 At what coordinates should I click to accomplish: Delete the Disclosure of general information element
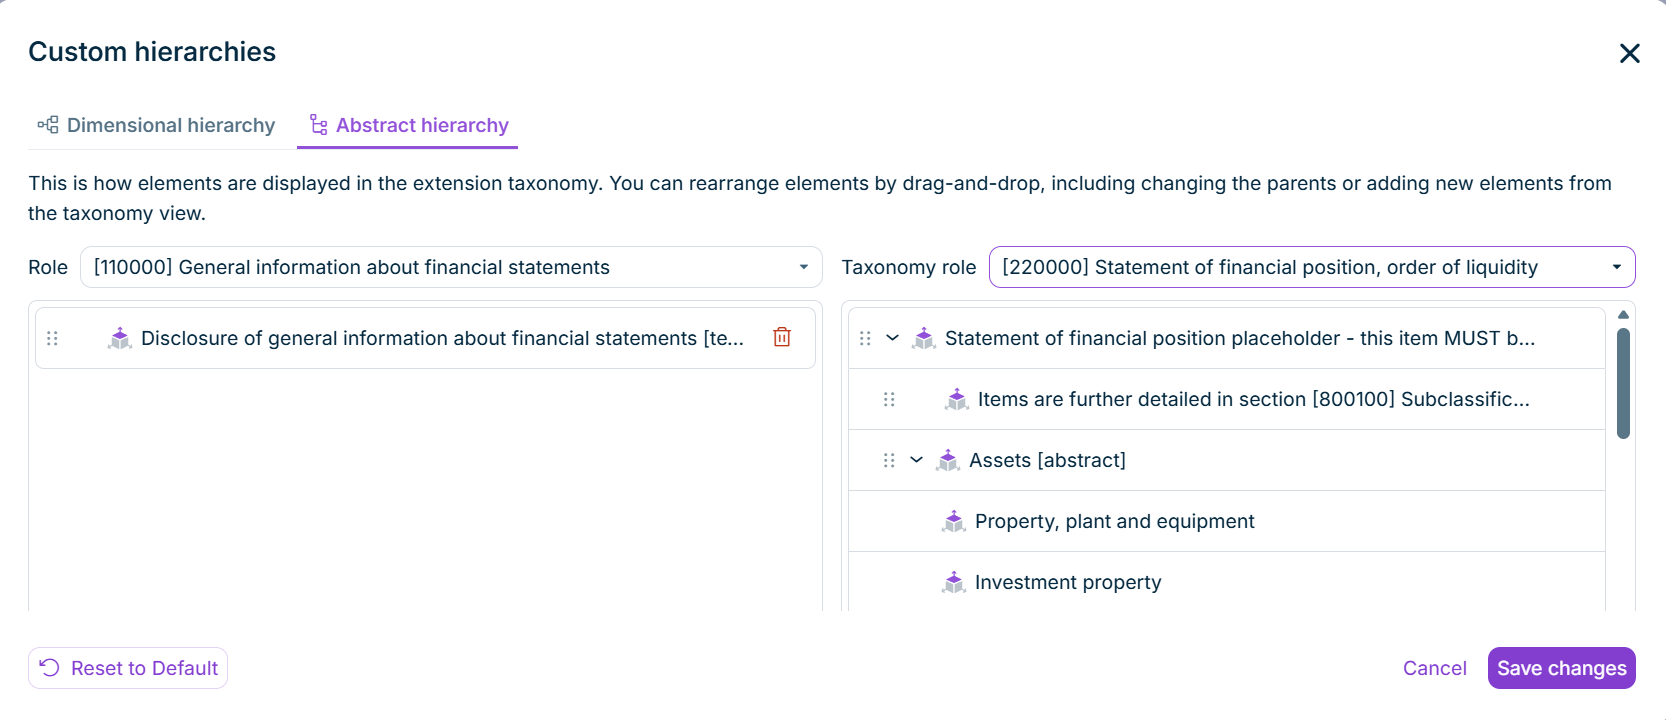(782, 338)
